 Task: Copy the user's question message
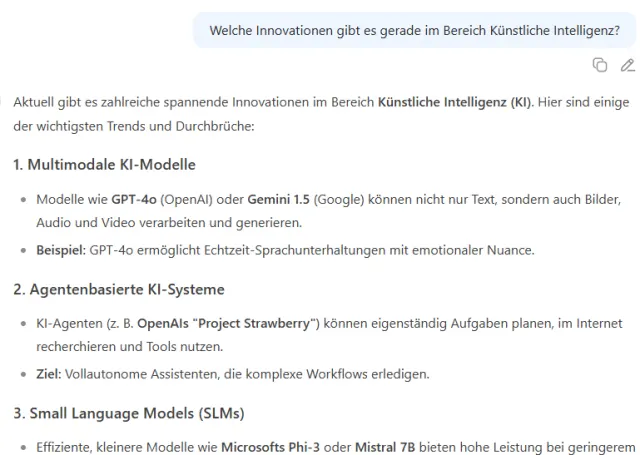point(600,65)
